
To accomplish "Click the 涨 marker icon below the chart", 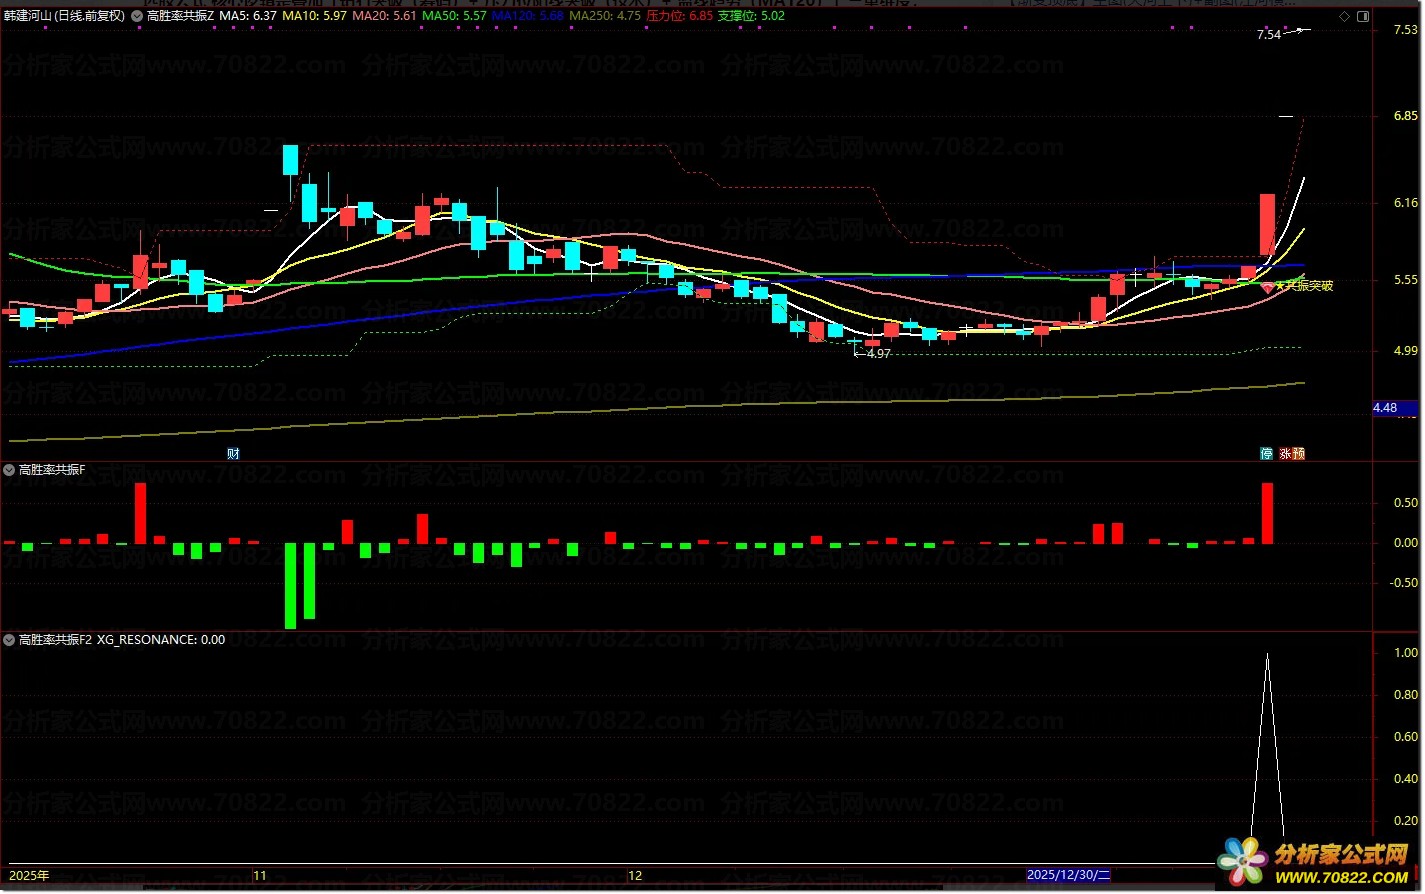I will coord(1283,454).
